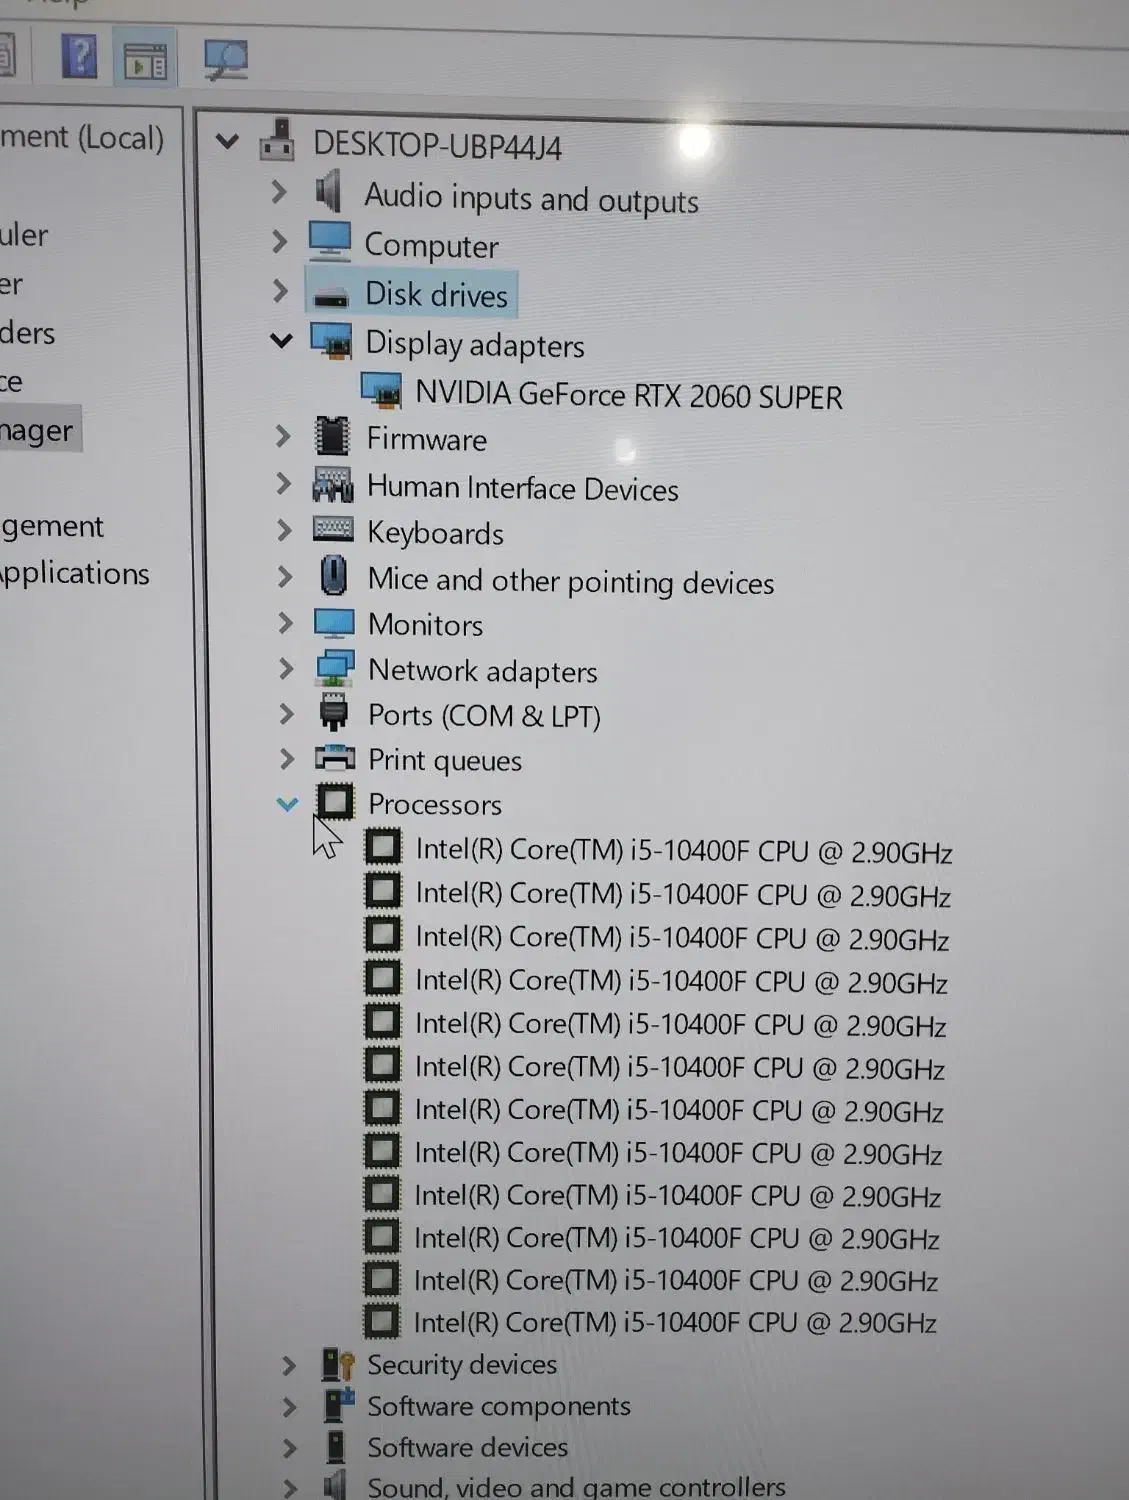Click the Firmware chip icon
This screenshot has width=1129, height=1500.
click(x=332, y=437)
